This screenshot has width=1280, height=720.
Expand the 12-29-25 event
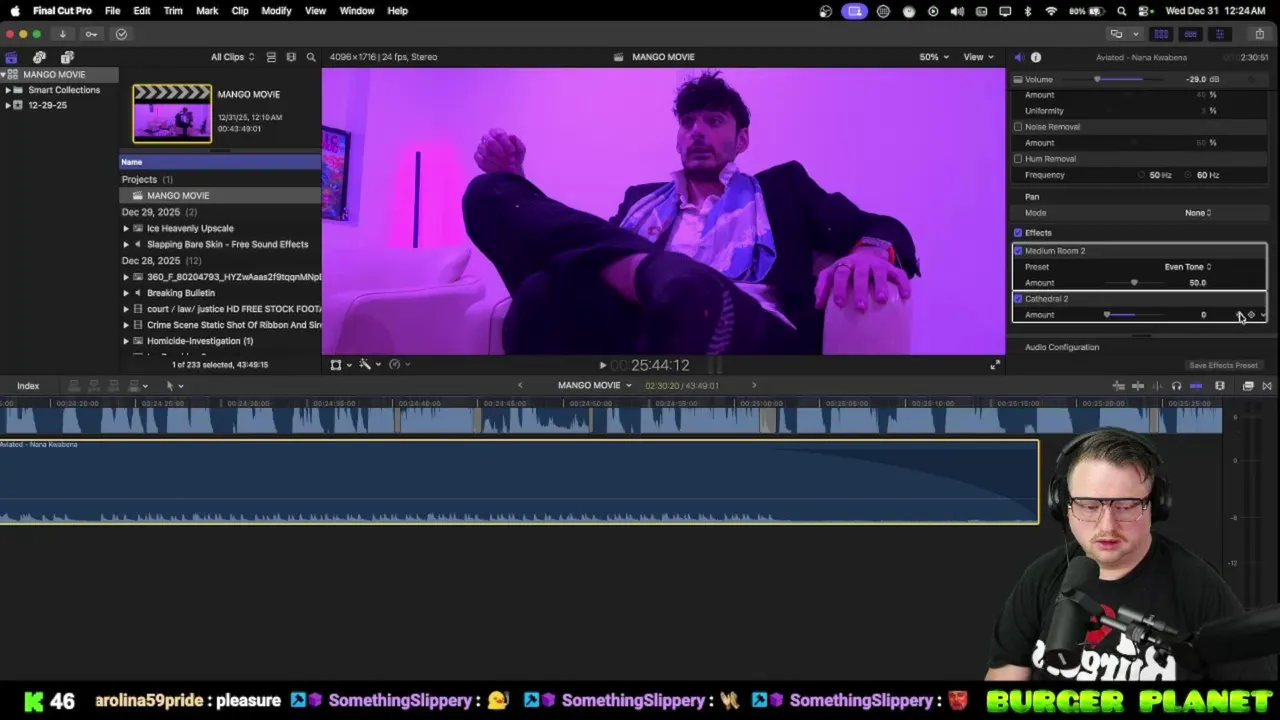tap(8, 105)
